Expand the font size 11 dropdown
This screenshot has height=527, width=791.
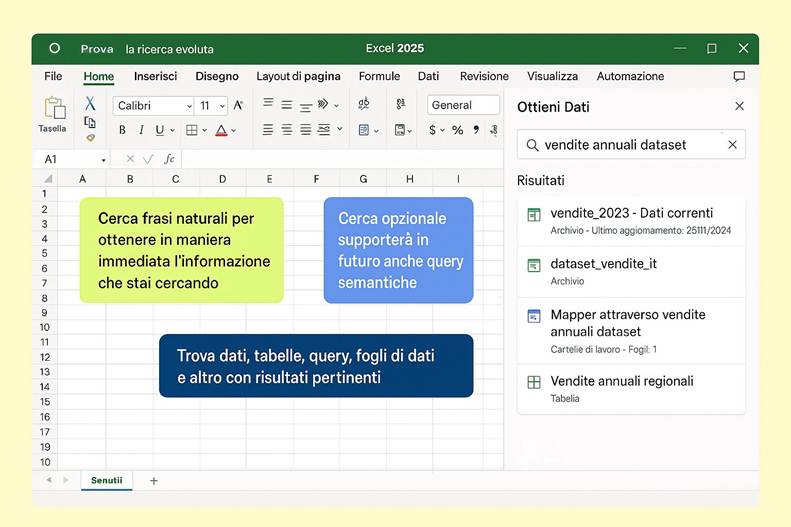click(x=221, y=105)
